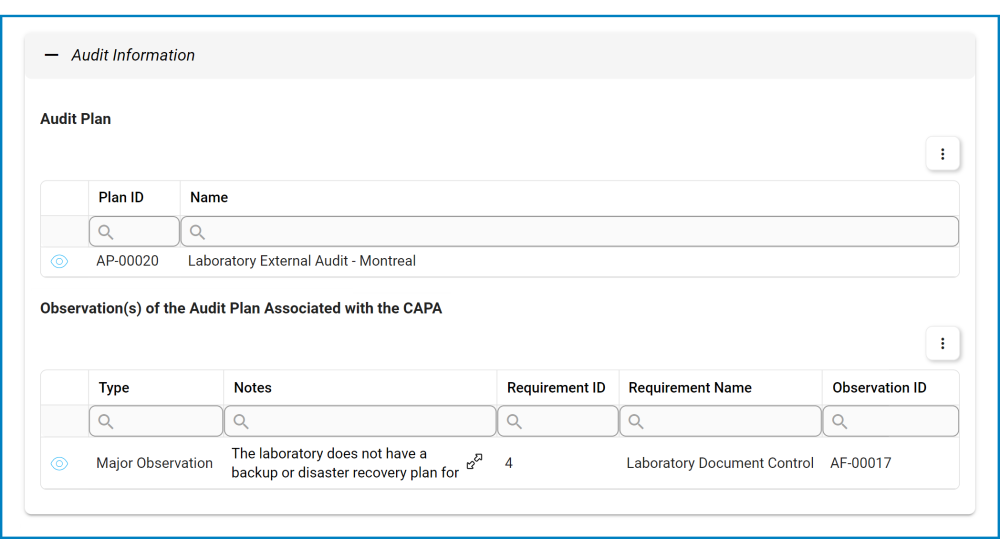View the Major Observation record
1000x539 pixels.
pyautogui.click(x=59, y=464)
